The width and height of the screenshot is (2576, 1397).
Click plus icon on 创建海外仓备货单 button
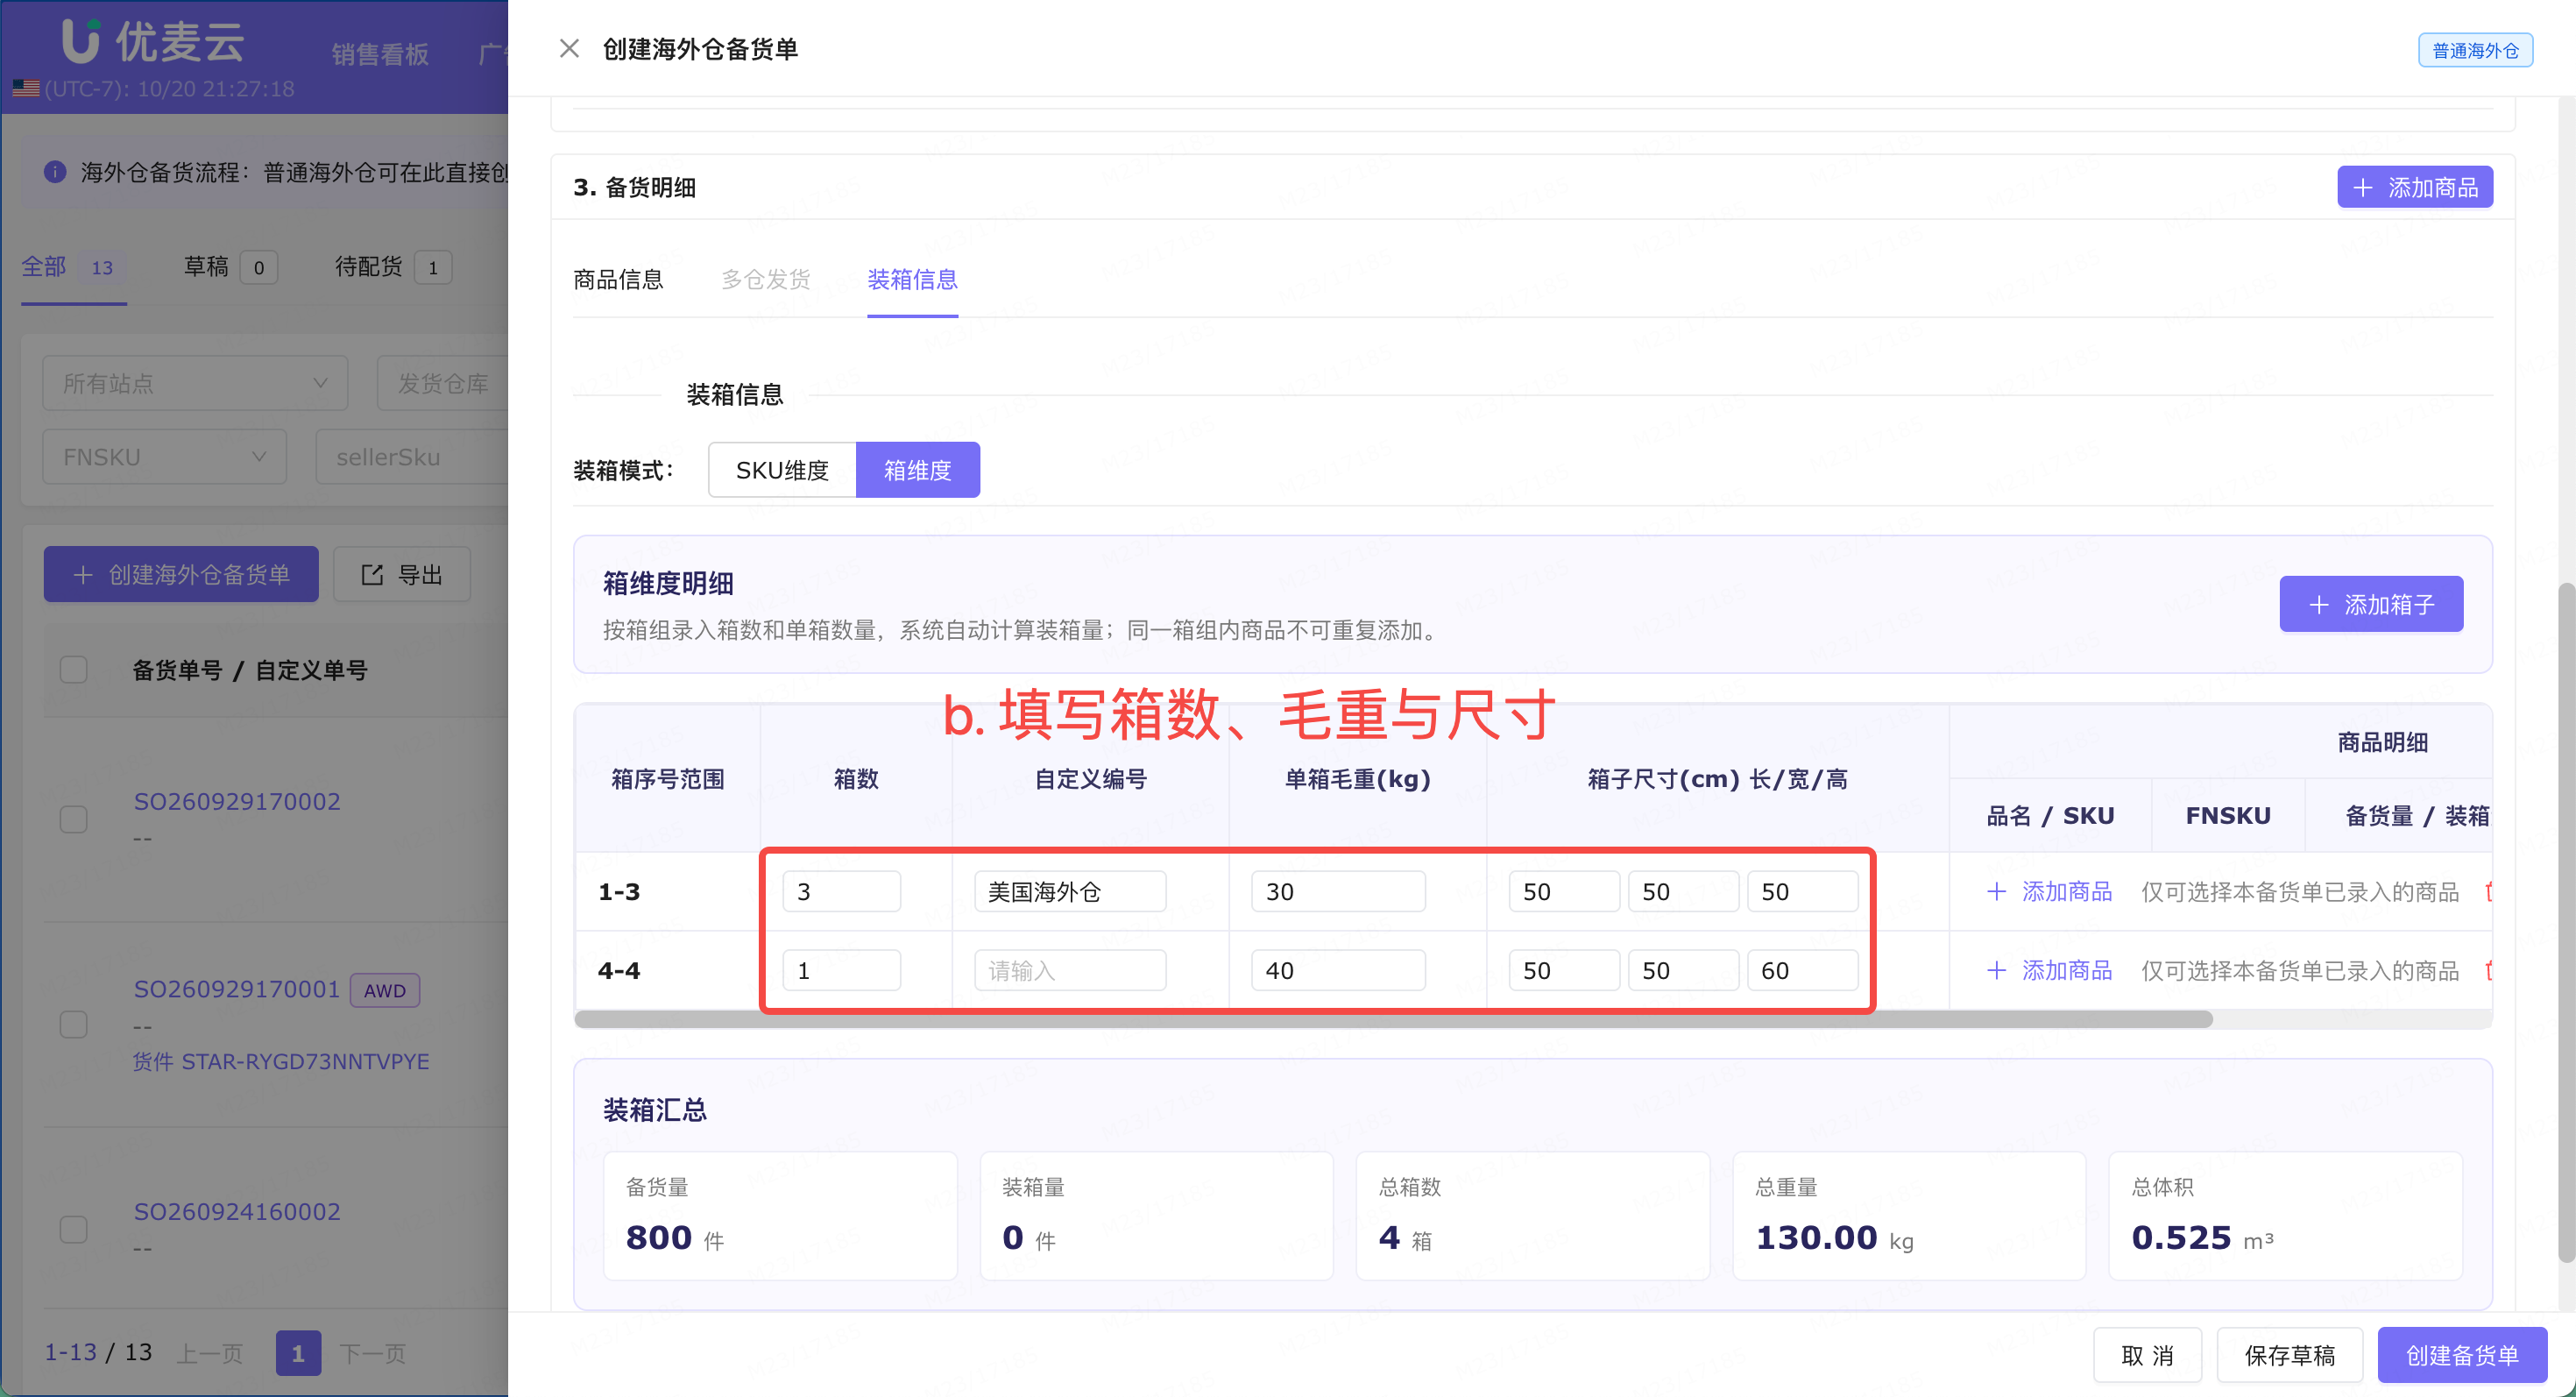pyautogui.click(x=83, y=575)
